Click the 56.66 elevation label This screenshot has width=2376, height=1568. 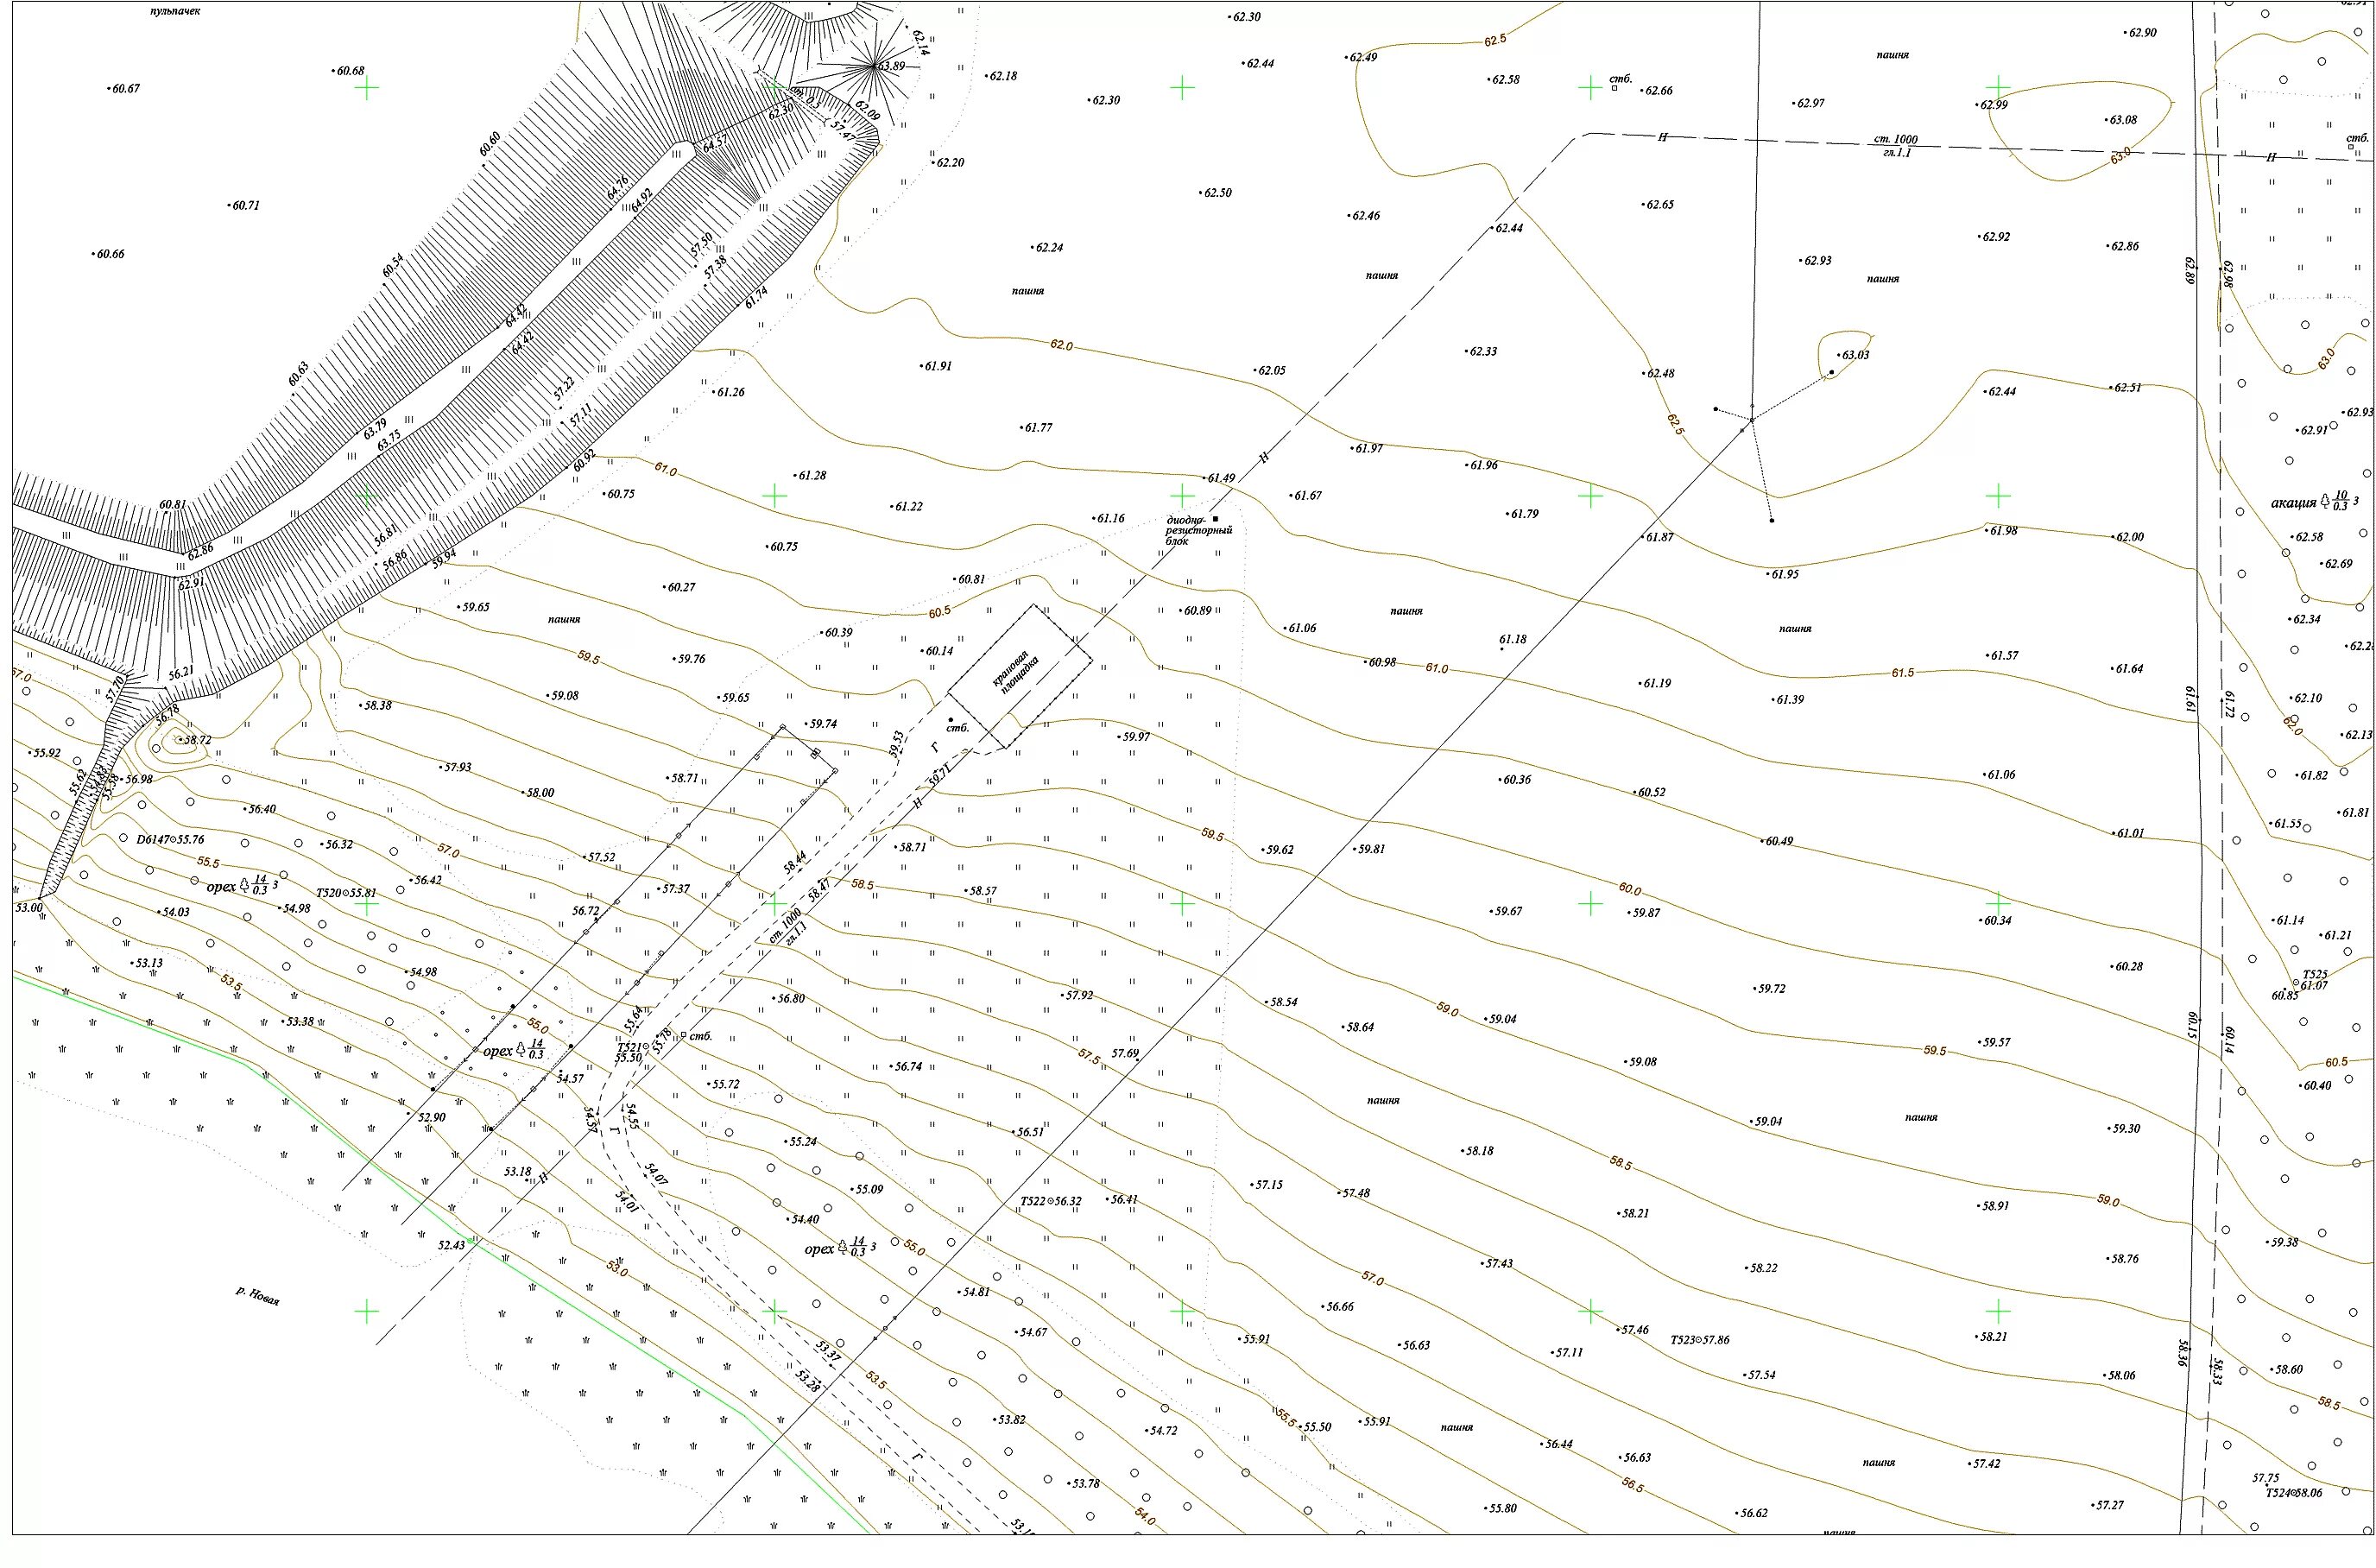pos(1339,1306)
